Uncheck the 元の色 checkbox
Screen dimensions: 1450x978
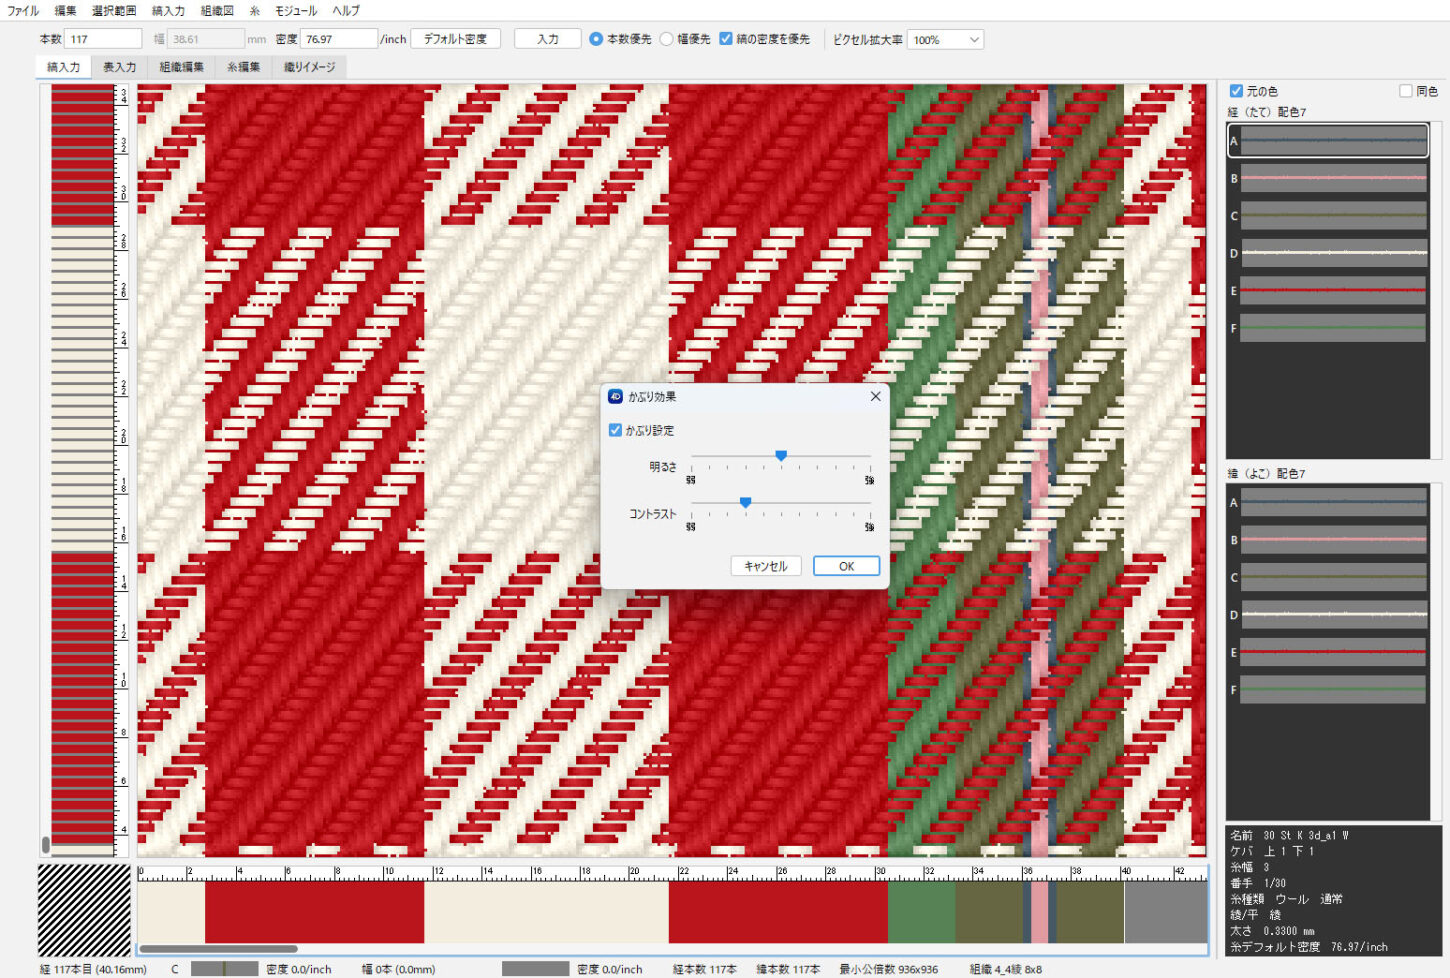pyautogui.click(x=1236, y=91)
